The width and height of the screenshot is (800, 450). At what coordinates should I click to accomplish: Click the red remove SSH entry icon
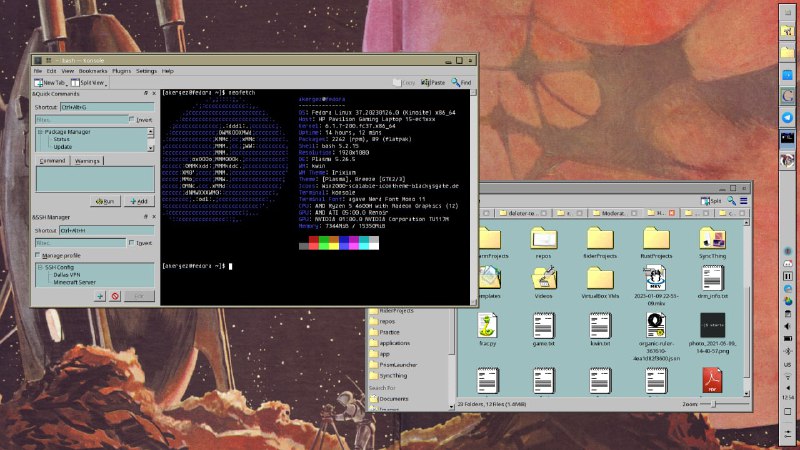click(115, 296)
